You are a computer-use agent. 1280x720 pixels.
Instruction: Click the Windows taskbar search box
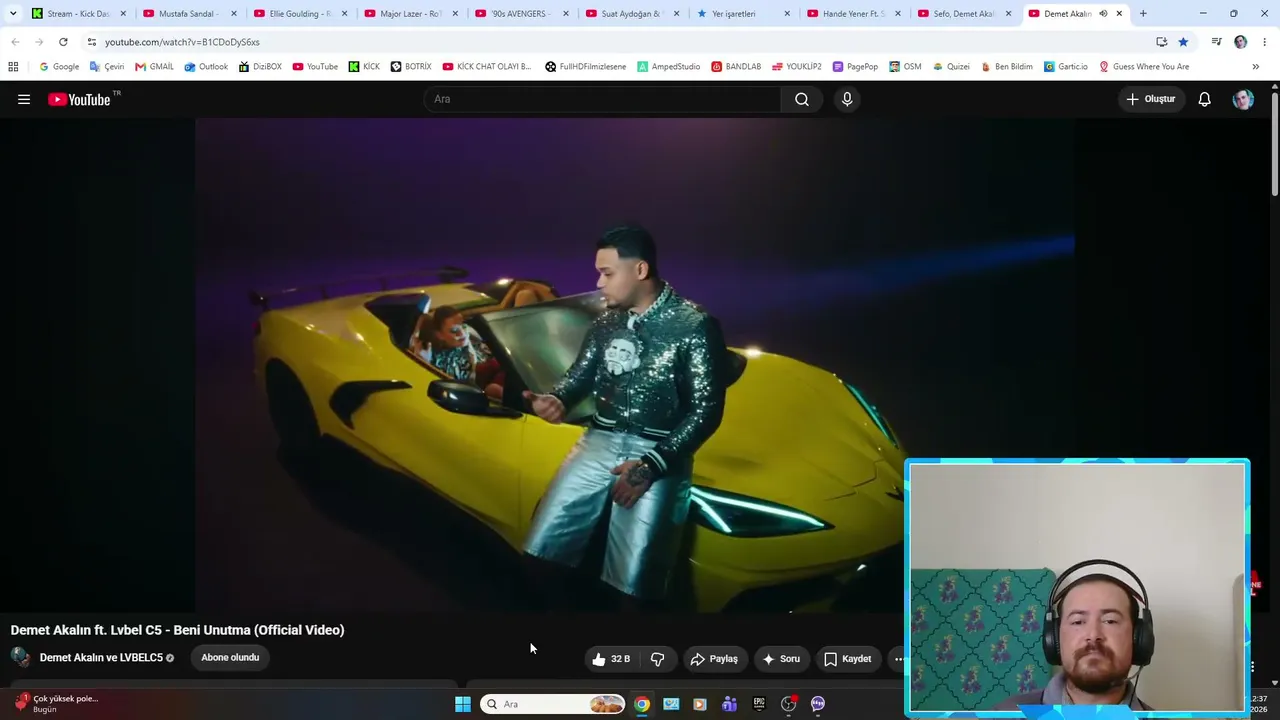[552, 704]
